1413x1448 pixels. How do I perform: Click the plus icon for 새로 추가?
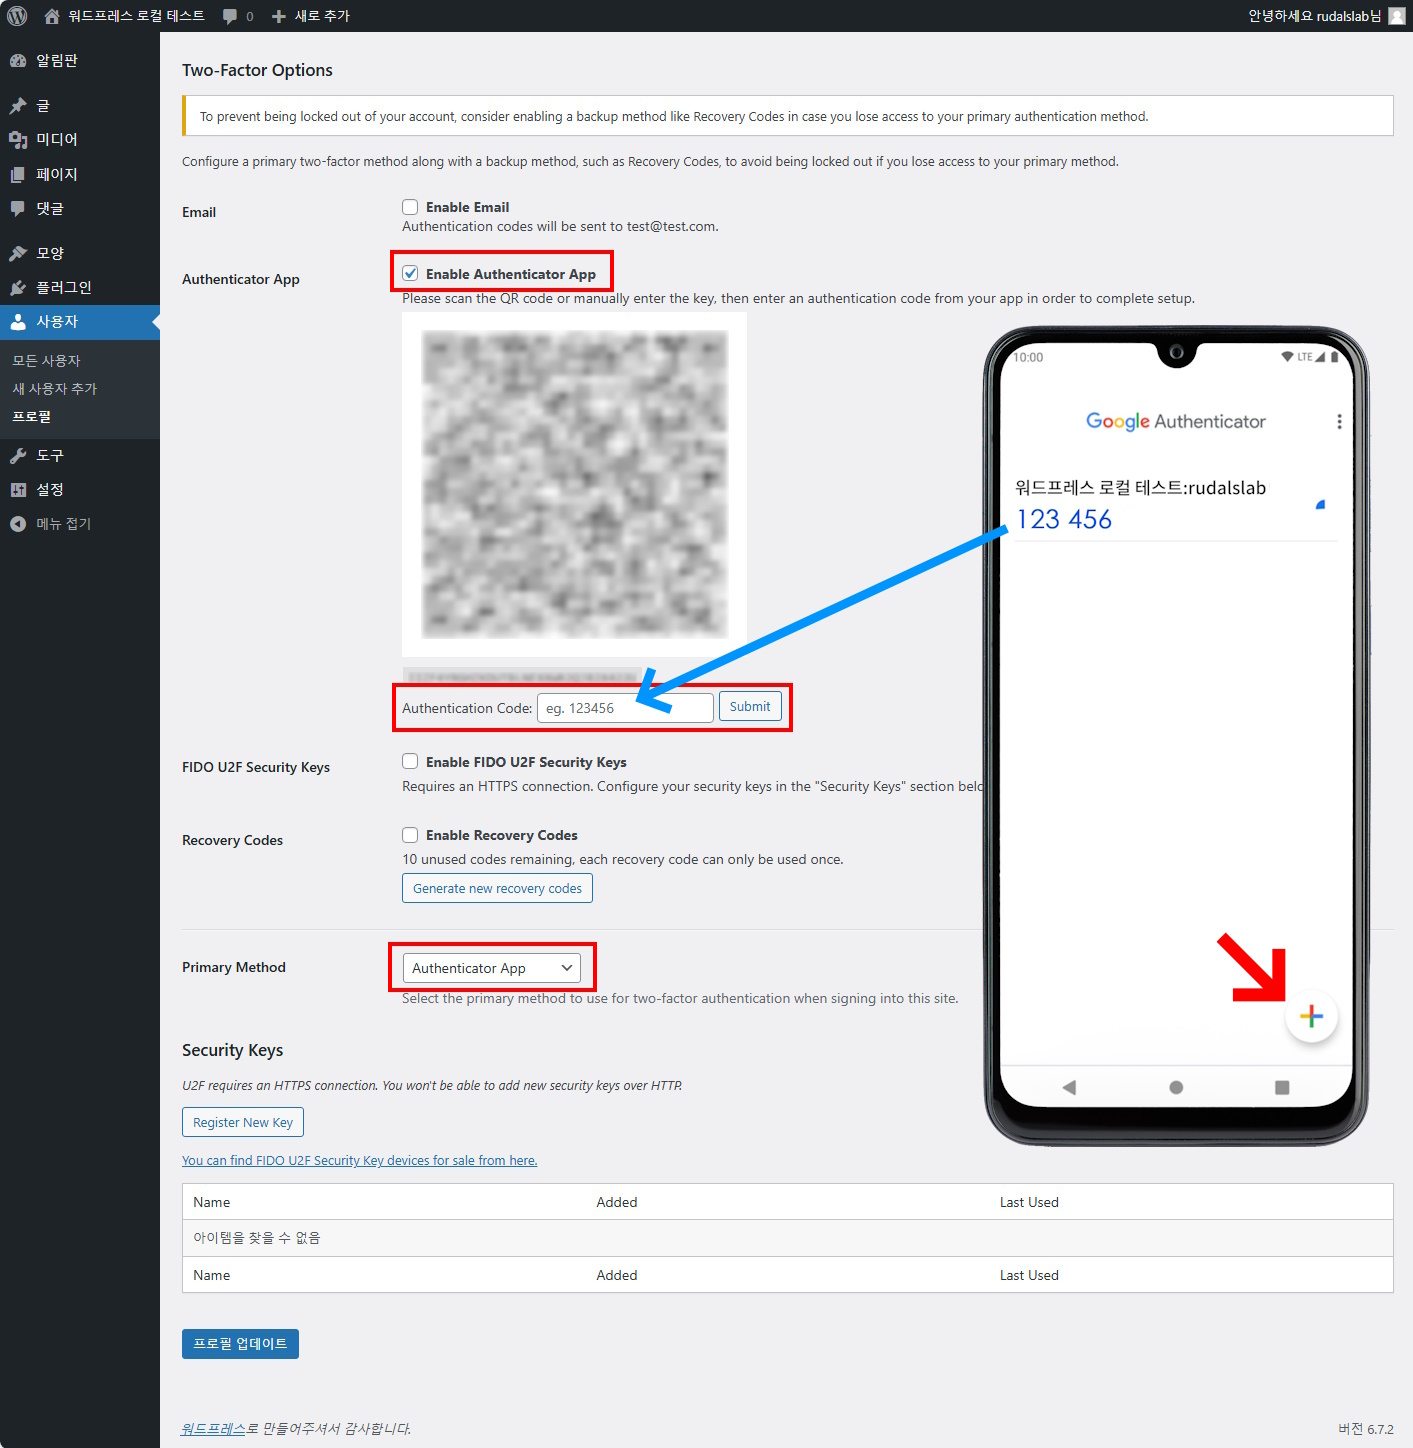point(279,16)
